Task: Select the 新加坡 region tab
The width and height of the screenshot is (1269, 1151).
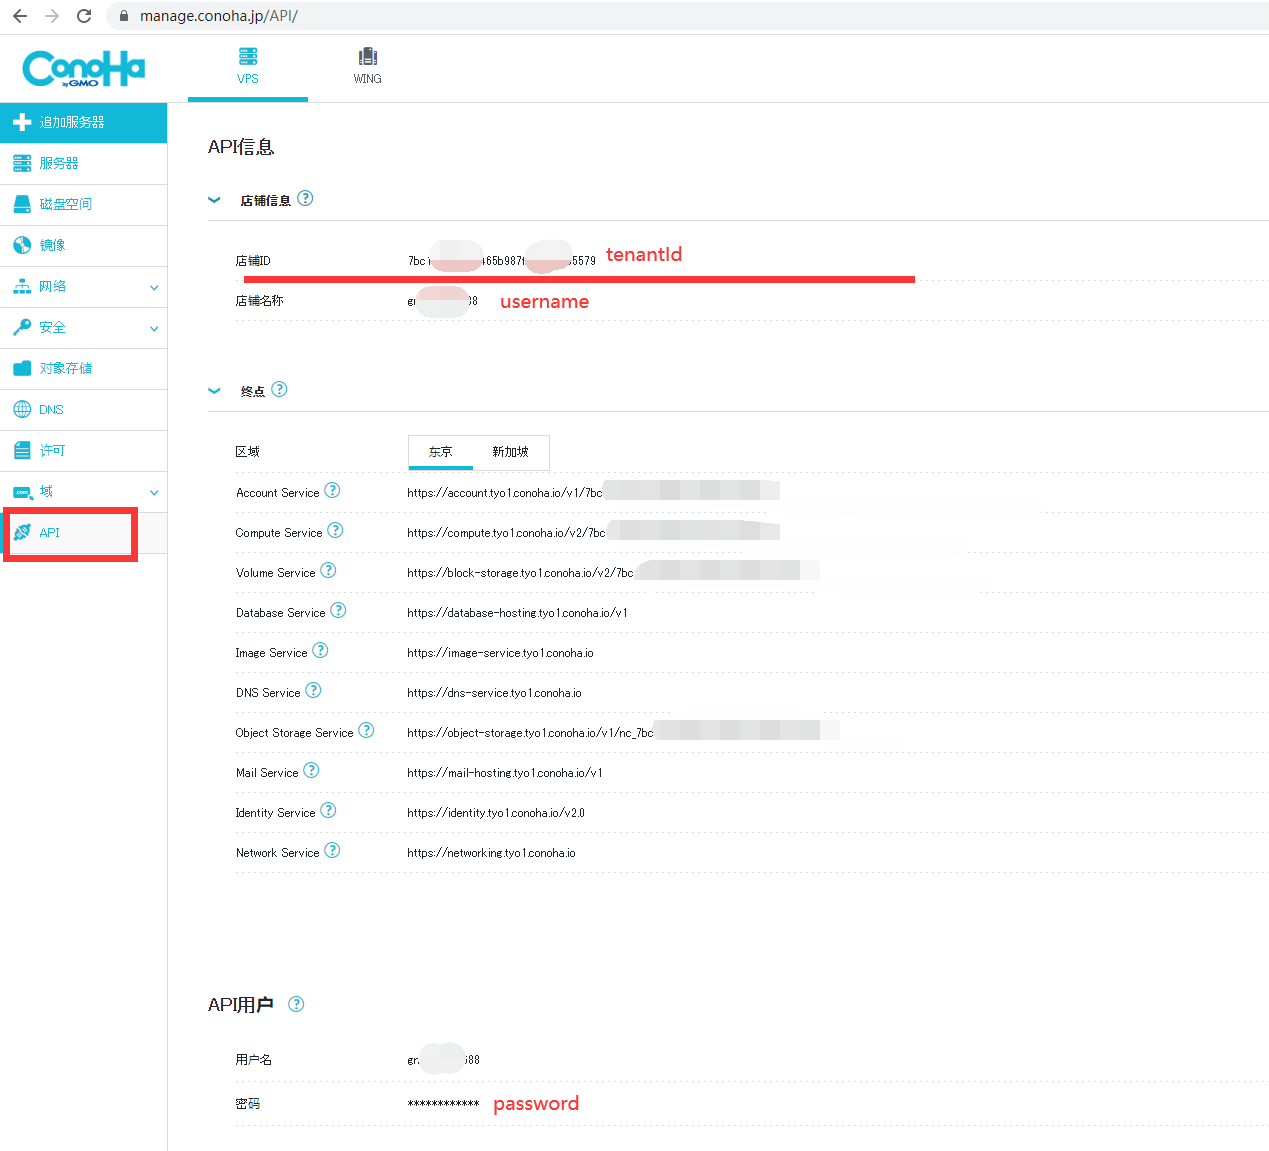Action: pos(510,452)
